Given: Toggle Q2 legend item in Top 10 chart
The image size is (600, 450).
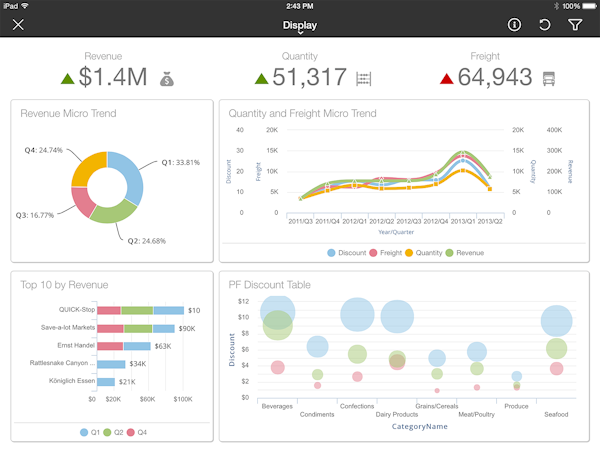Looking at the screenshot, I should tap(116, 432).
